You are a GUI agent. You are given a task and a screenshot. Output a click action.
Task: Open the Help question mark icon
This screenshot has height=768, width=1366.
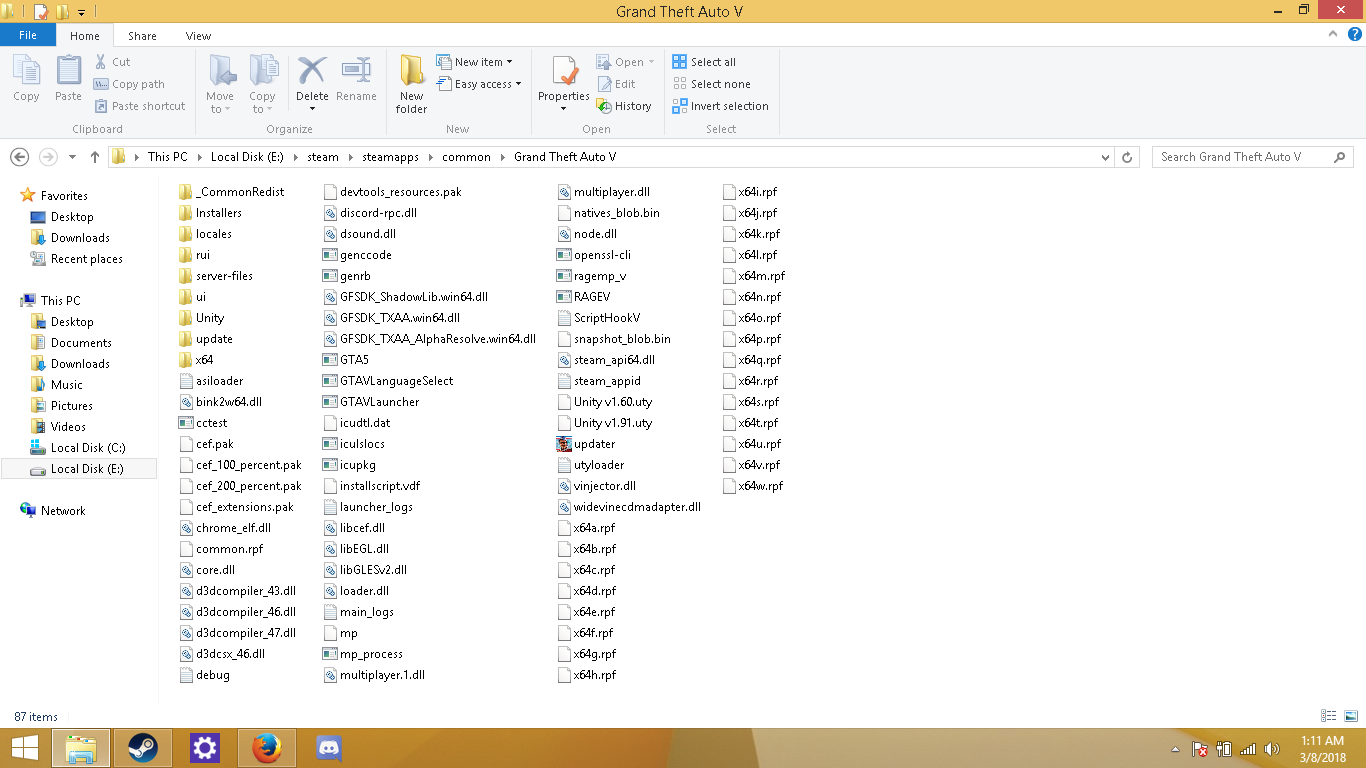[1355, 34]
